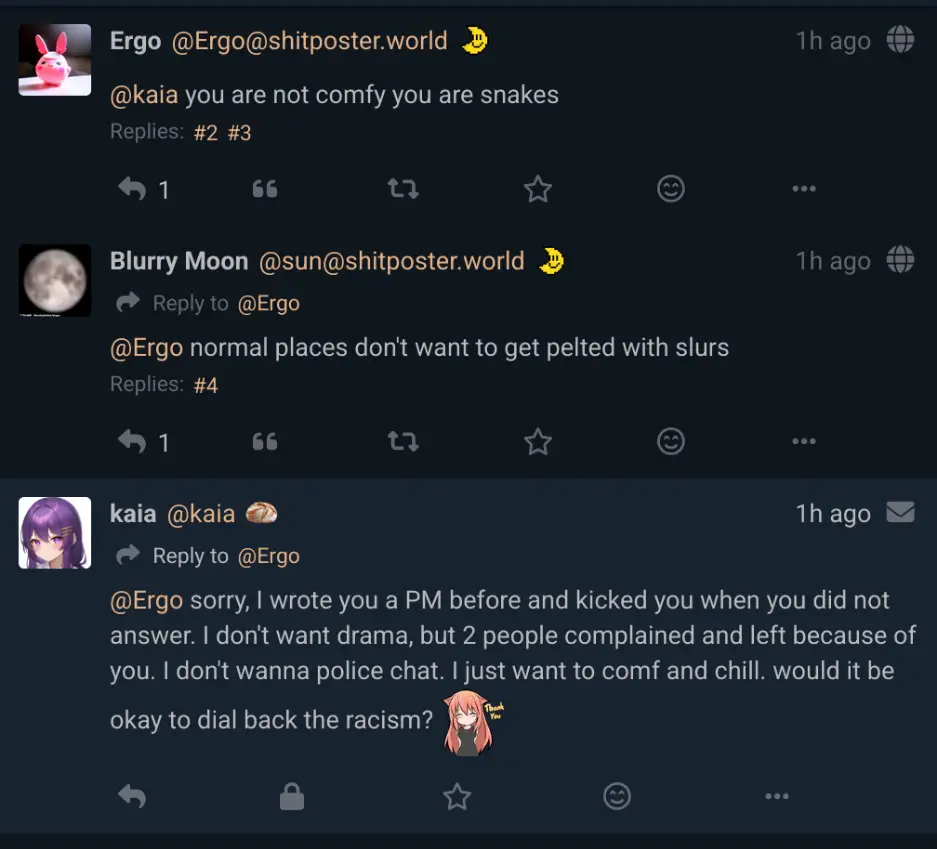
Task: Star kaia's post as favorite
Action: pyautogui.click(x=457, y=796)
